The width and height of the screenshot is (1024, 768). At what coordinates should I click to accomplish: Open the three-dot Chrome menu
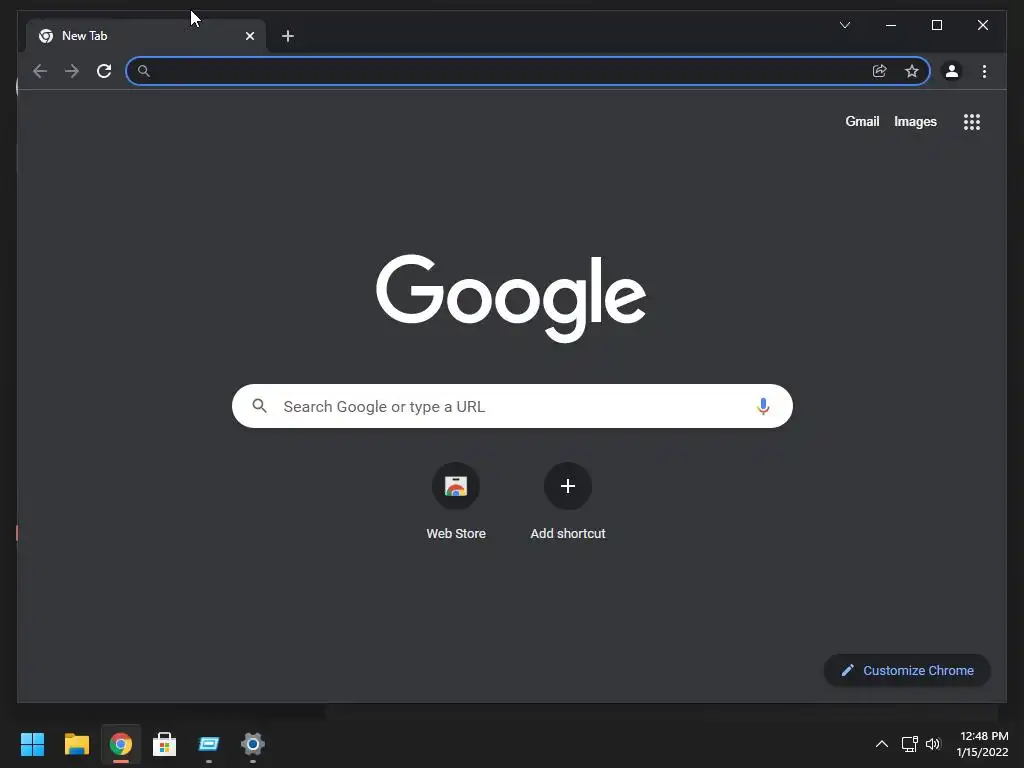click(x=984, y=71)
